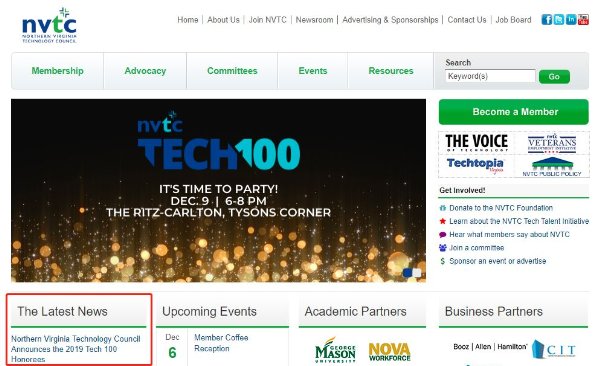Open the Advocacy menu
The width and height of the screenshot is (602, 366).
pyautogui.click(x=145, y=71)
